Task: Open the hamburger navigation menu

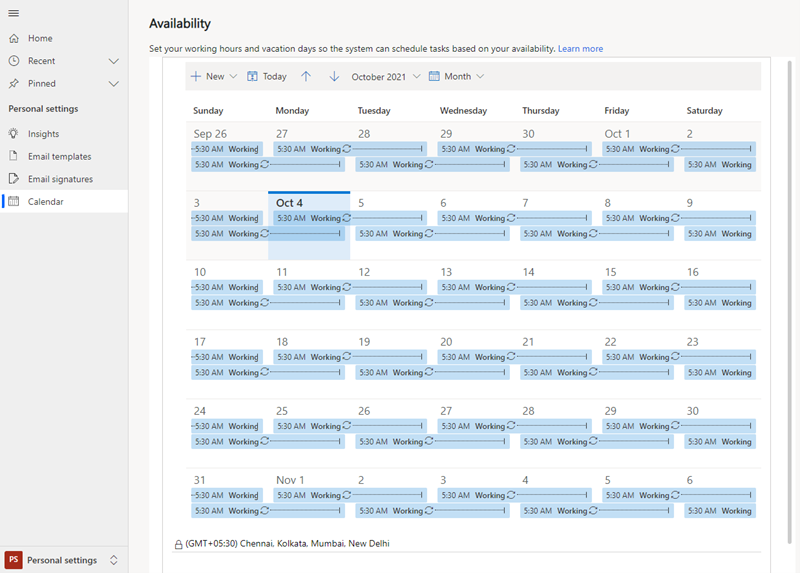Action: coord(14,13)
